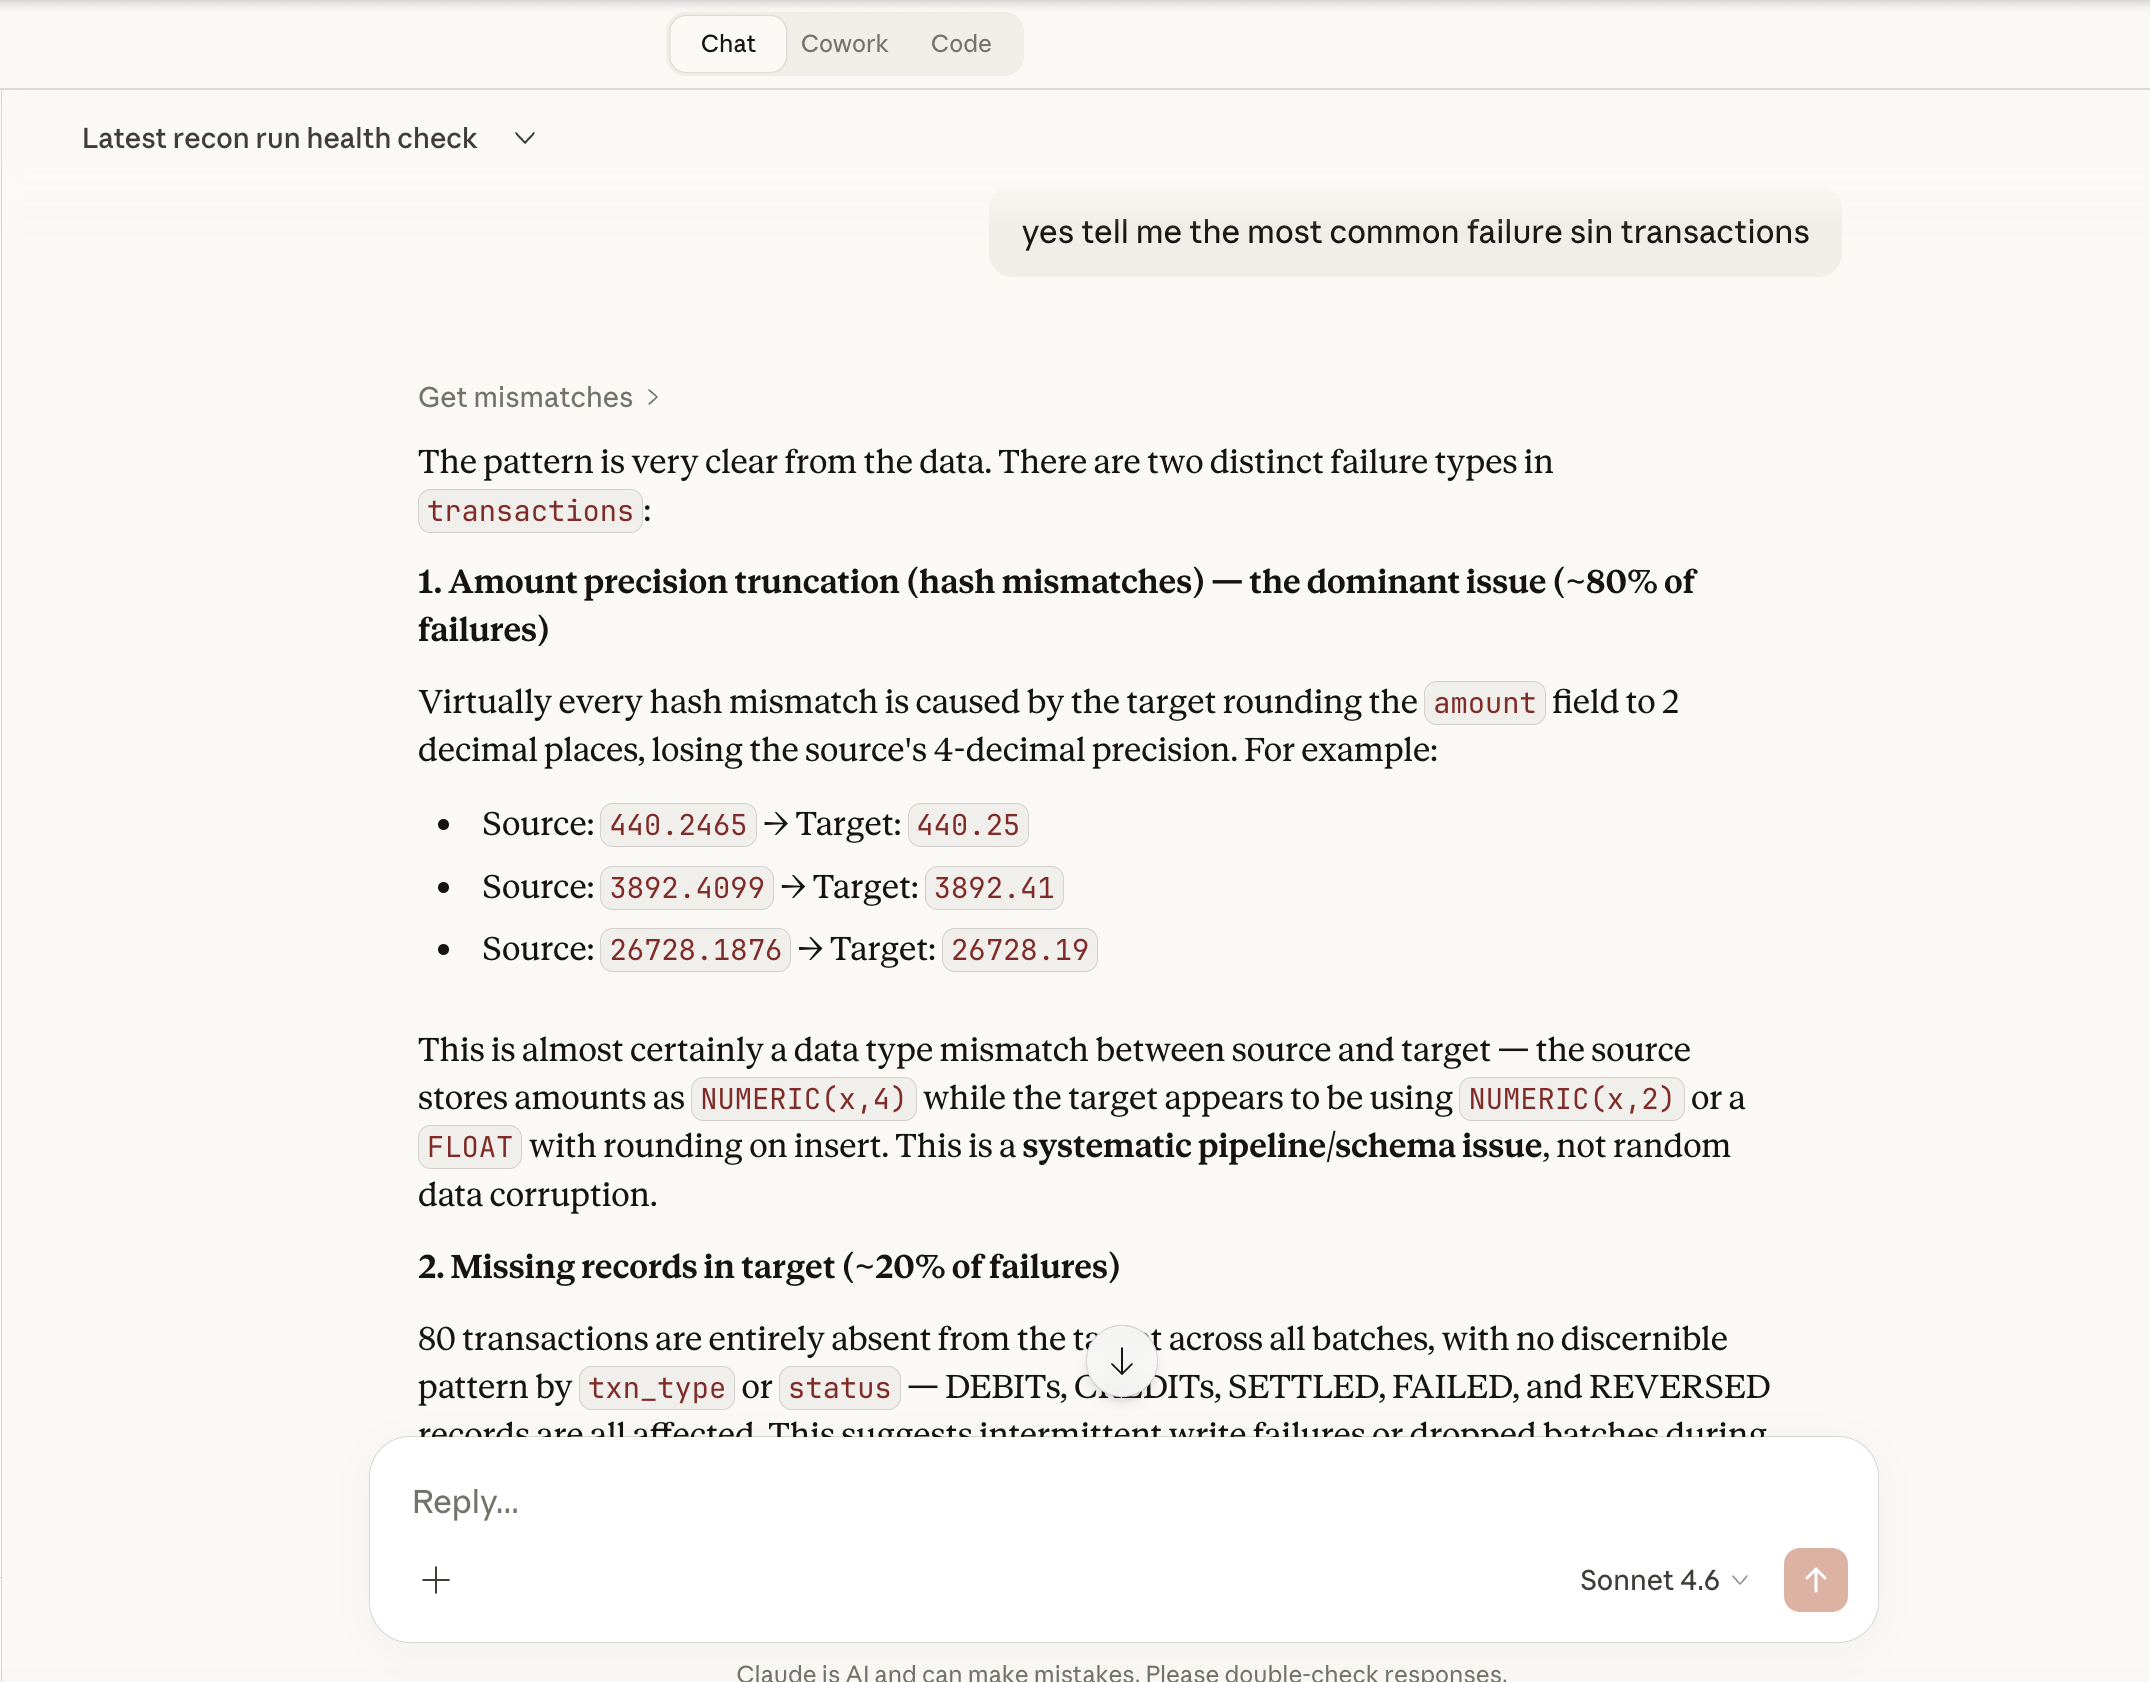Click 'systematic pipeline/schema issue' bold text
The height and width of the screenshot is (1682, 2150).
[x=1282, y=1146]
